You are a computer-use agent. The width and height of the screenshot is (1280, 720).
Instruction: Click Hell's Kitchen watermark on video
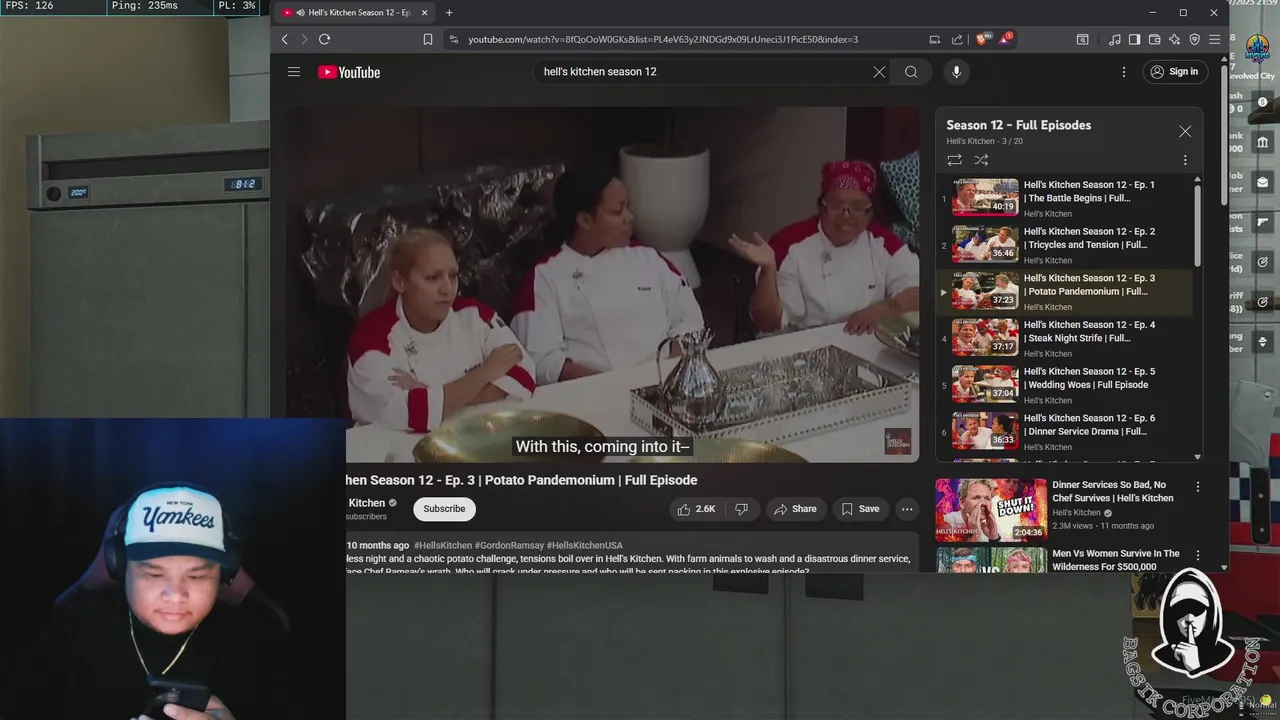(x=898, y=441)
